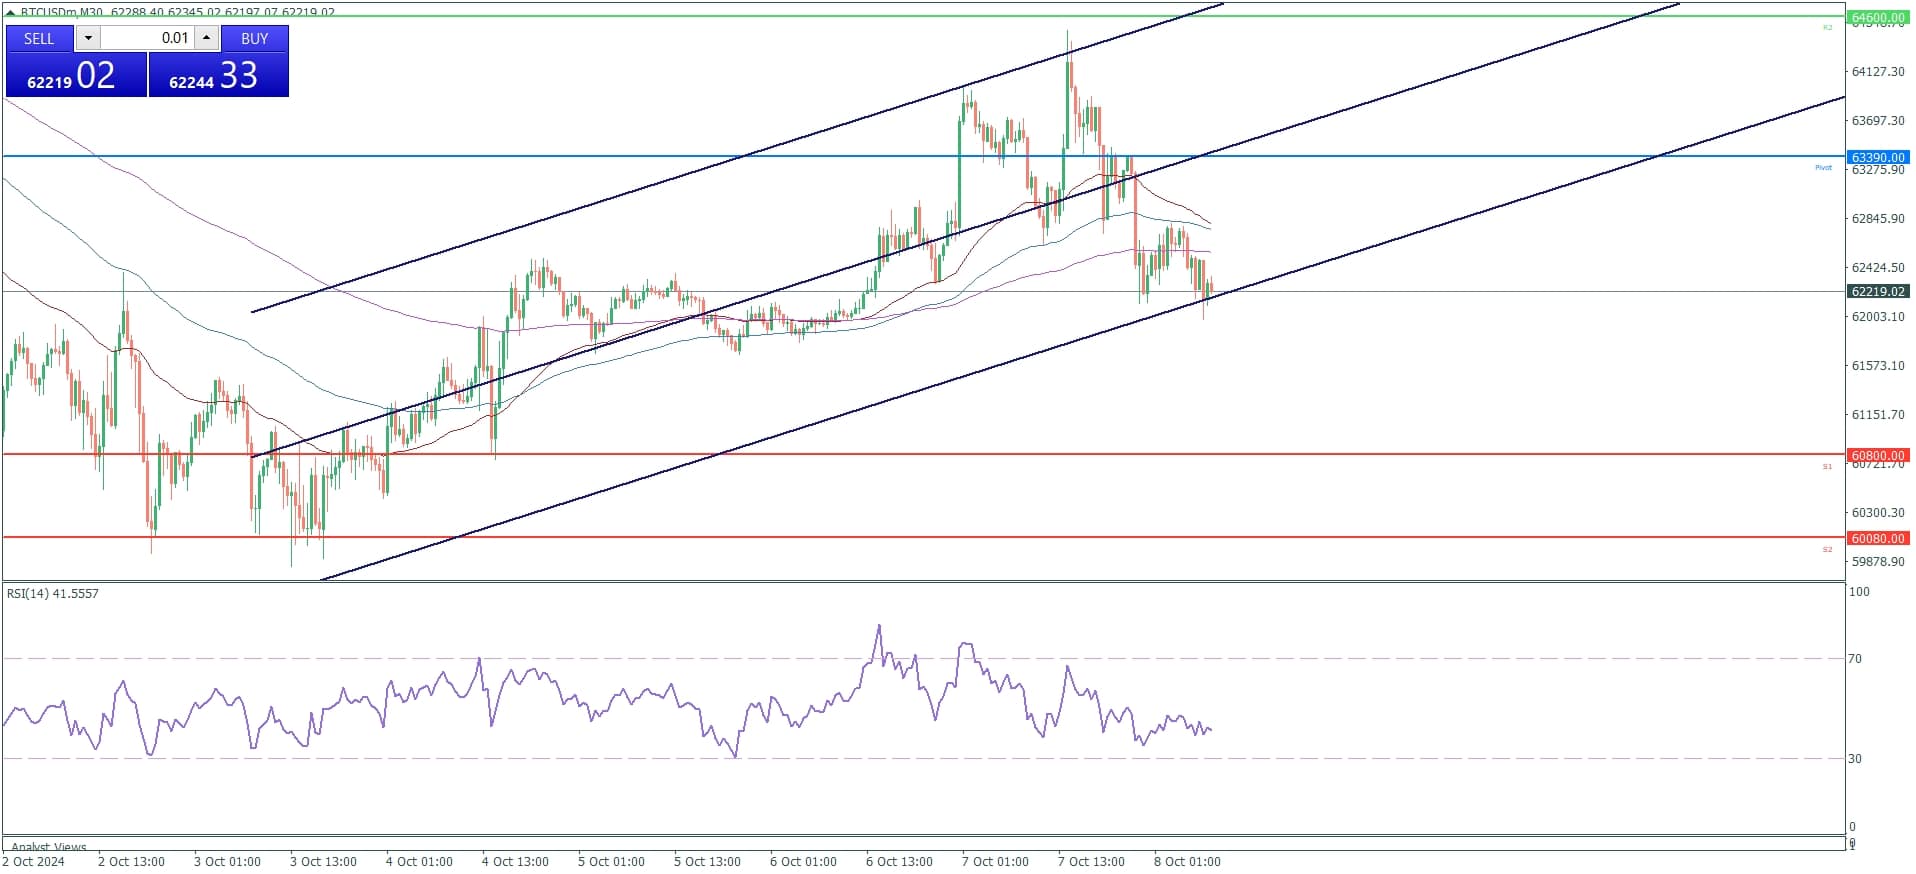Image resolution: width=1916 pixels, height=874 pixels.
Task: Click the 63697.30 price axis value
Action: click(1878, 120)
